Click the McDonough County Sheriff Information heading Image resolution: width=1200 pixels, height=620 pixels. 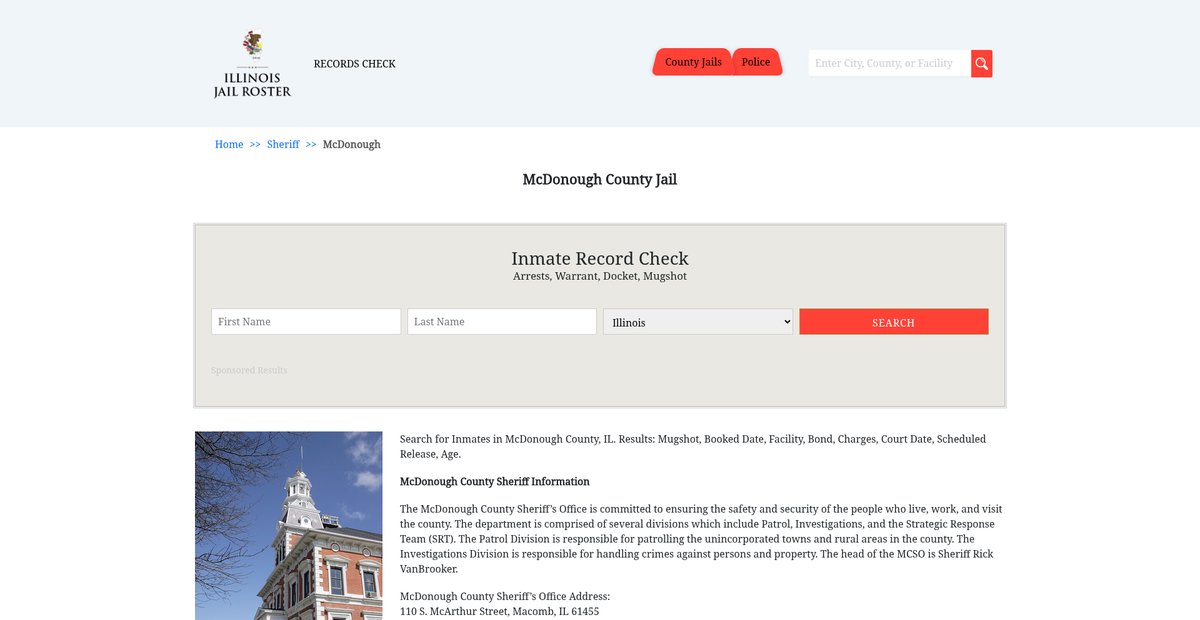coord(495,481)
